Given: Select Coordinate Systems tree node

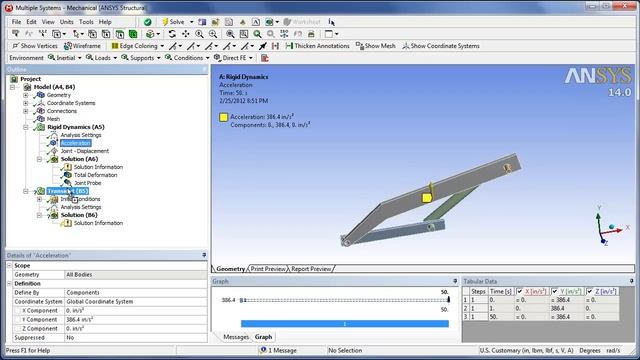Looking at the screenshot, I should 71,103.
